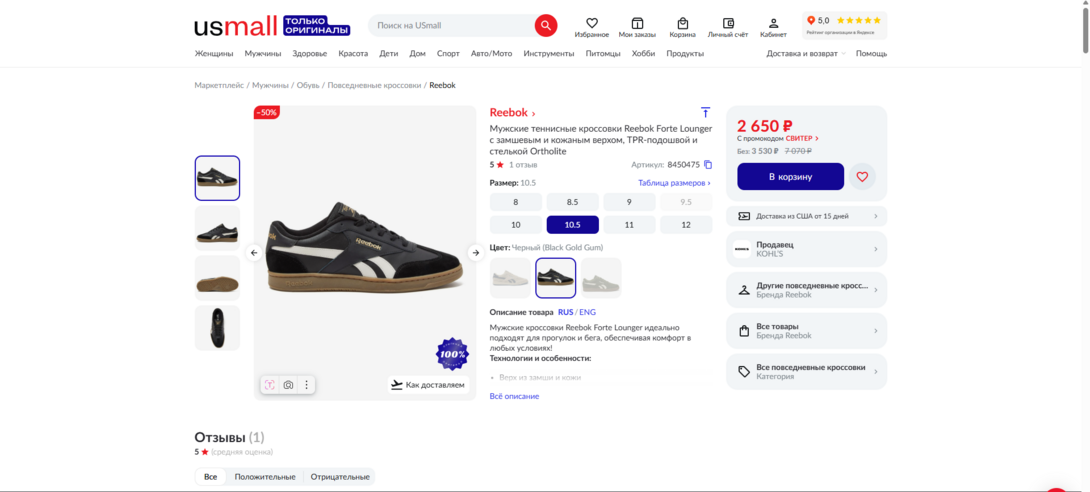Switch description language to ENG
The width and height of the screenshot is (1090, 492).
(587, 312)
